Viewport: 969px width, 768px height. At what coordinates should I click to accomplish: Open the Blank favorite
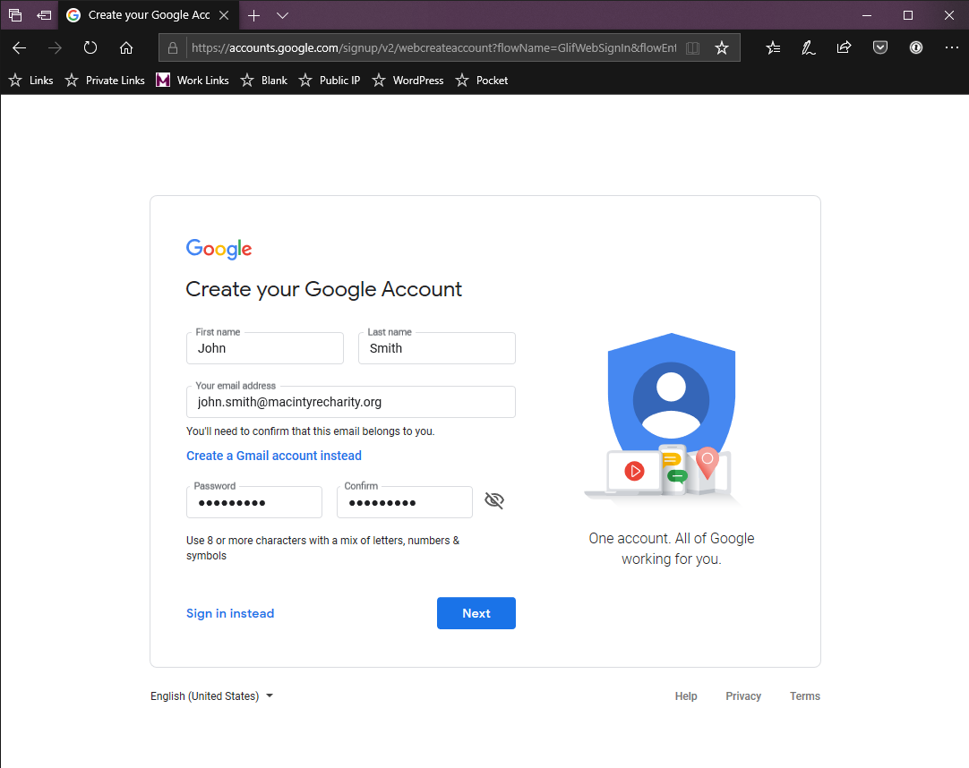pyautogui.click(x=264, y=80)
